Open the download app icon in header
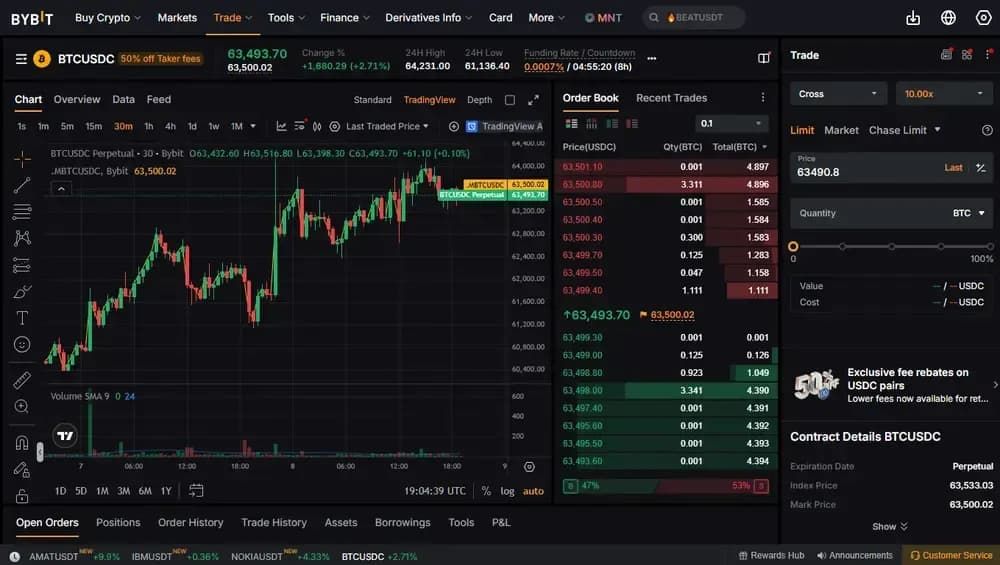Viewport: 1000px width, 565px height. [913, 18]
